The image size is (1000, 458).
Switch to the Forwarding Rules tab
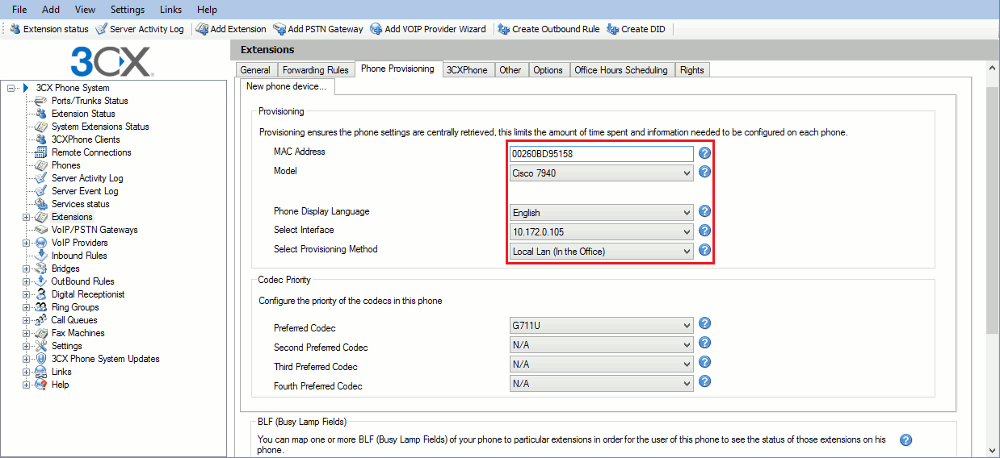tap(315, 70)
